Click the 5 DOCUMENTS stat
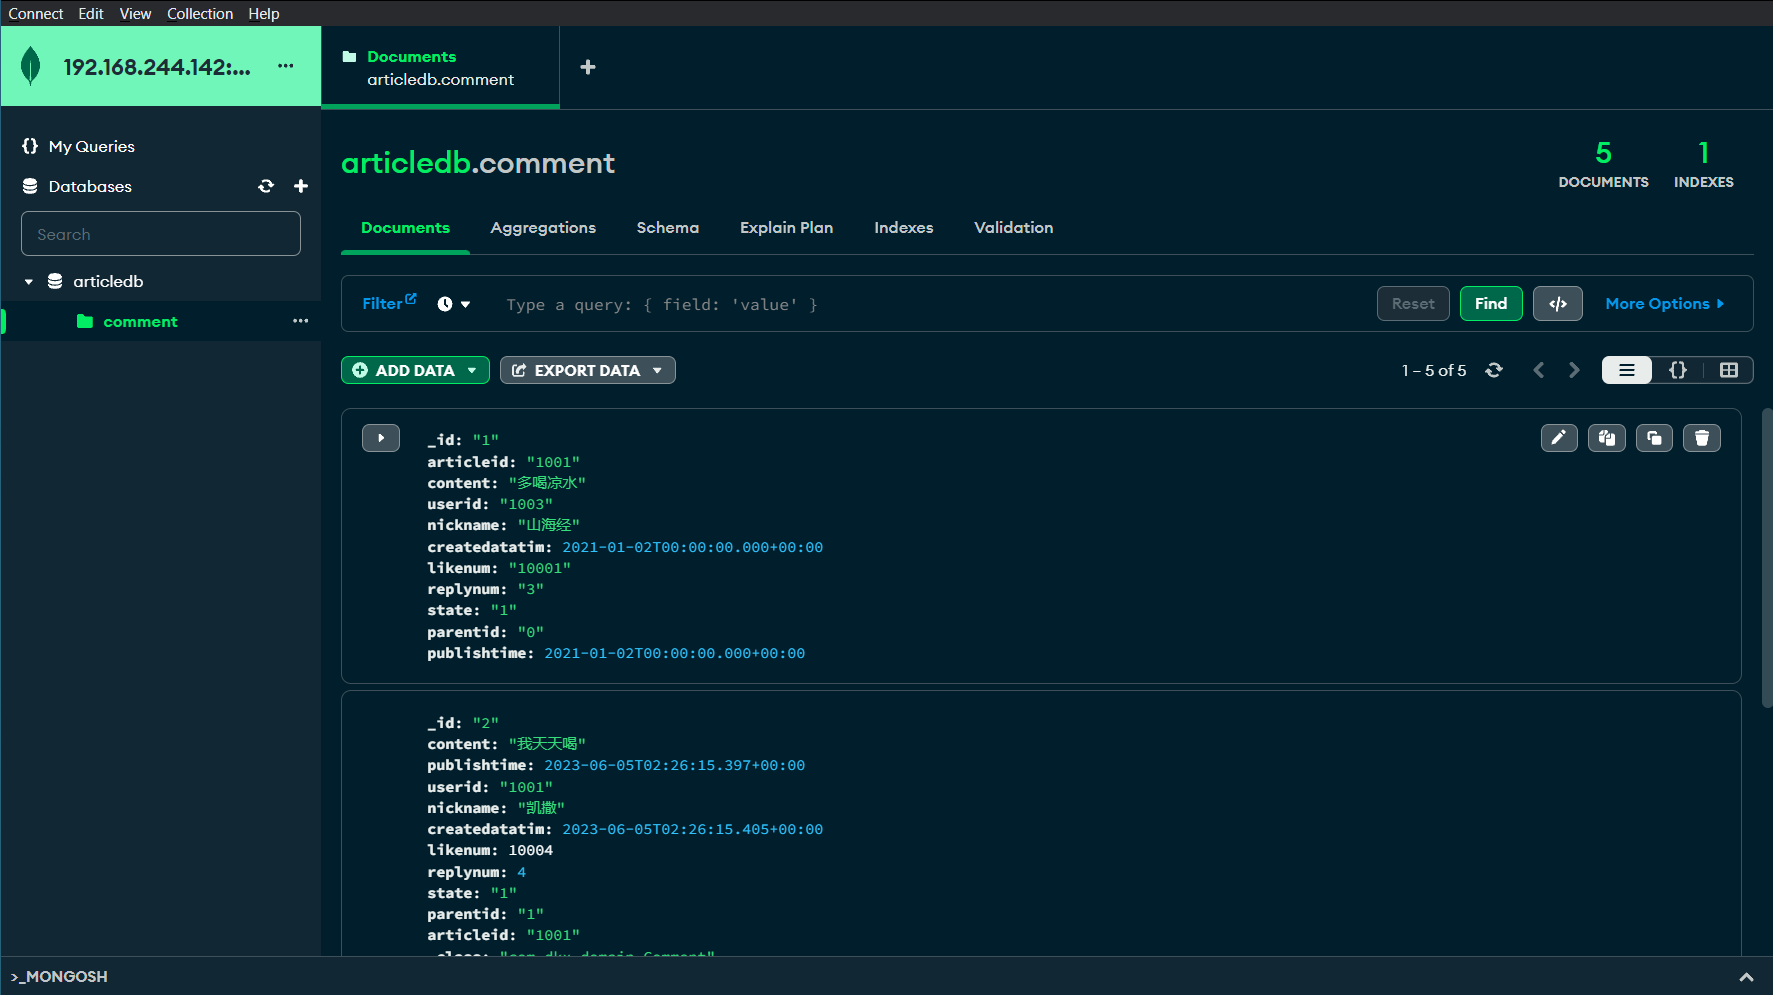The height and width of the screenshot is (995, 1773). [x=1603, y=164]
